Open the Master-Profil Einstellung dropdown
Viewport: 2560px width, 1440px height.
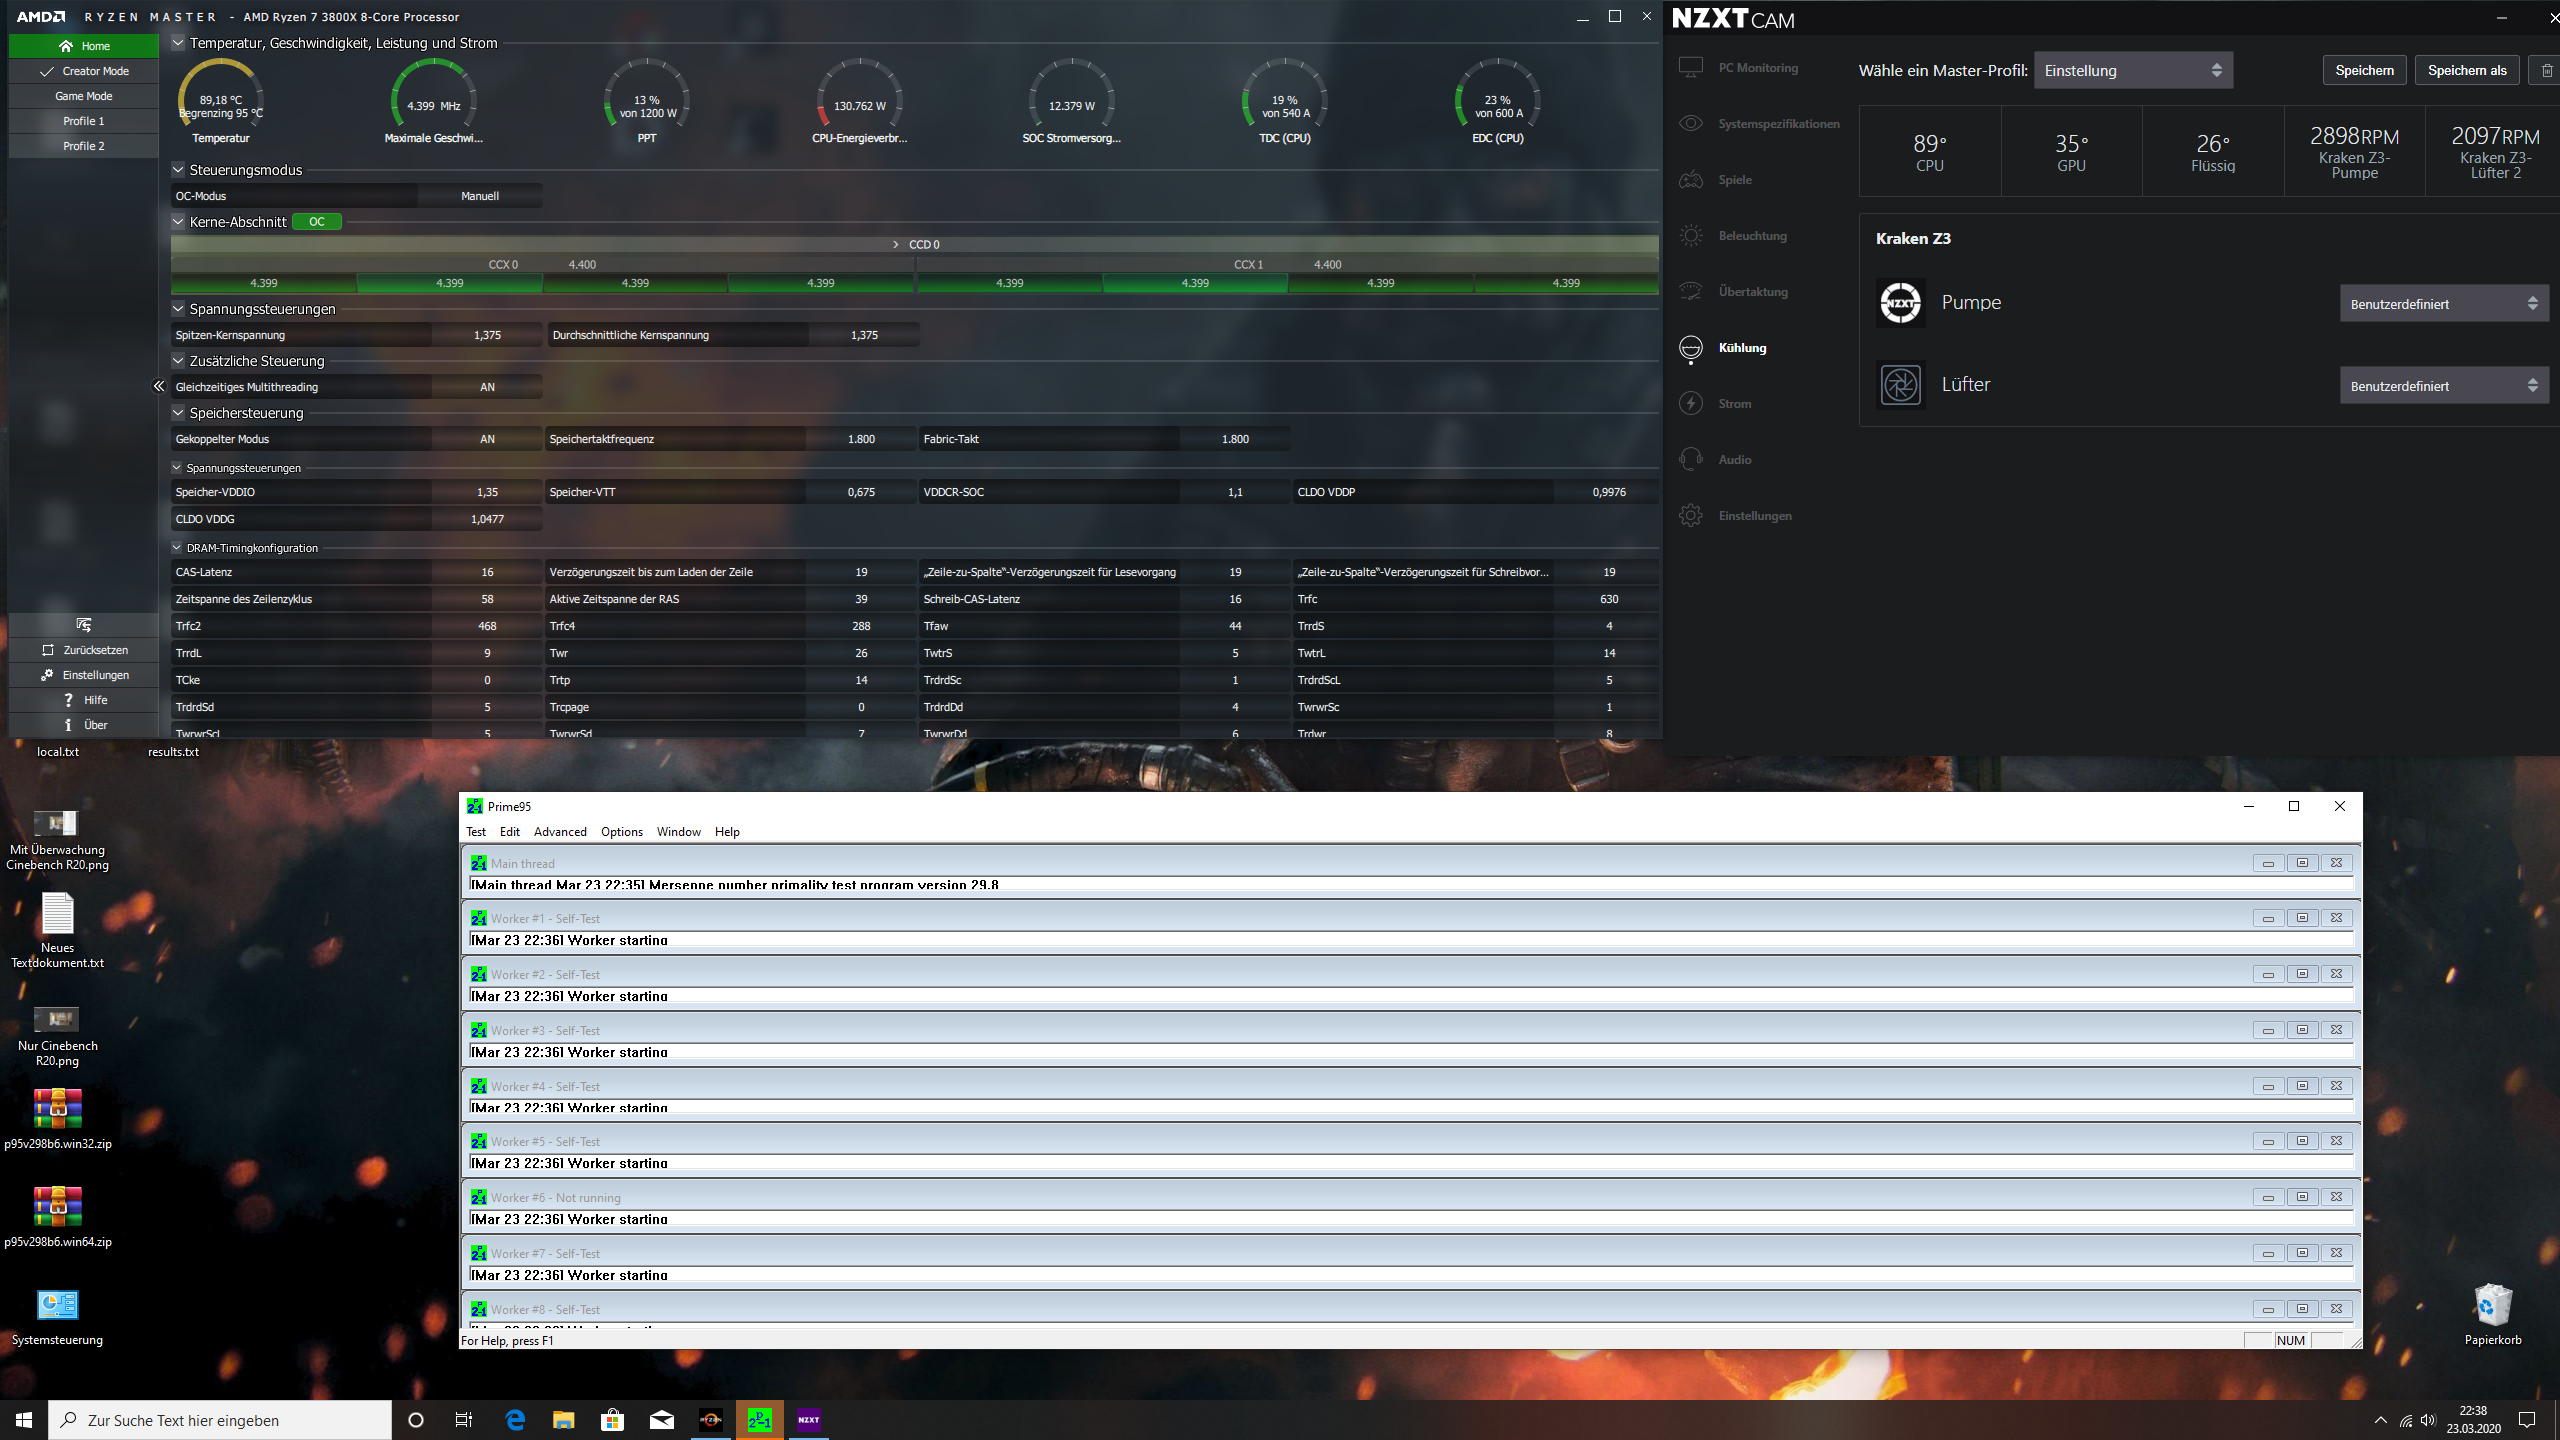2132,70
